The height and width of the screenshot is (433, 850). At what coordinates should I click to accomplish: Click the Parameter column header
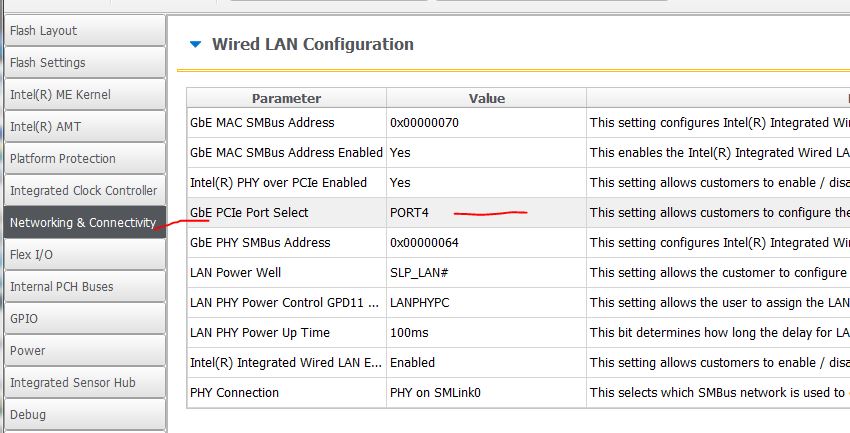pyautogui.click(x=286, y=98)
